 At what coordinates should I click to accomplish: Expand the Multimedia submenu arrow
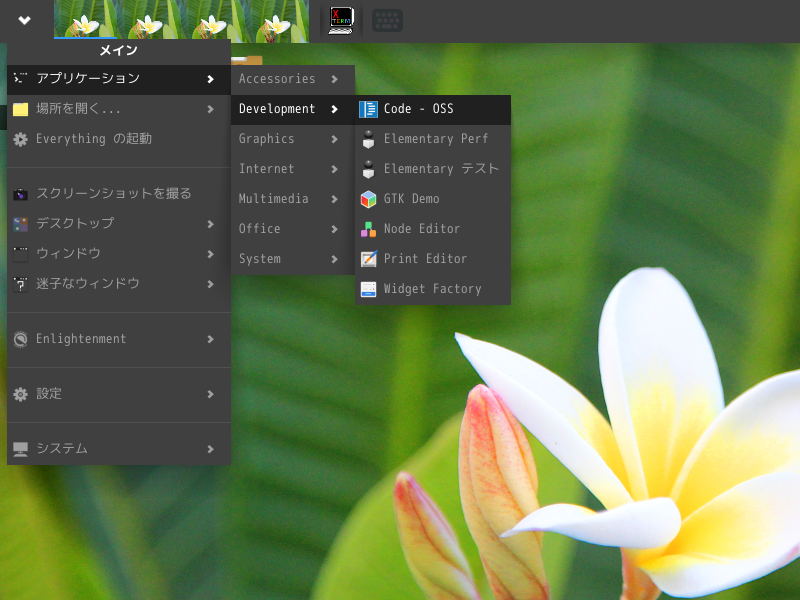click(335, 199)
